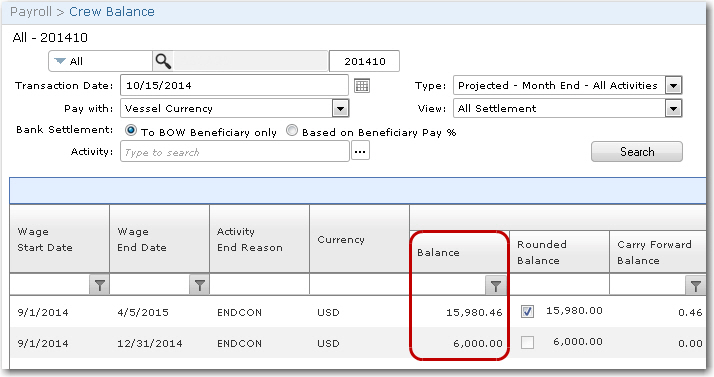714x377 pixels.
Task: Focus the Activity type-to-search field
Action: pos(235,152)
